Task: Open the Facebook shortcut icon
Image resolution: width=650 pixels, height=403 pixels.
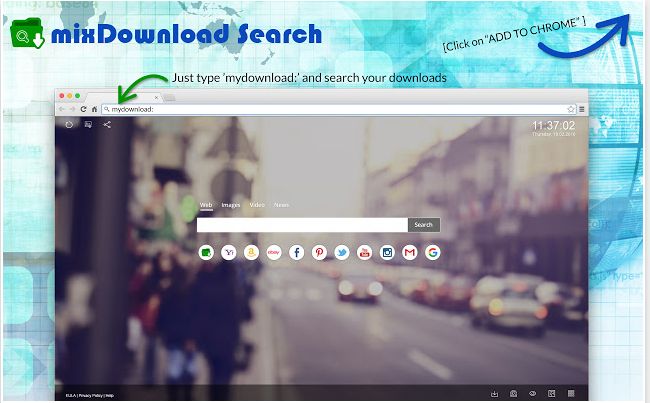Action: [296, 252]
